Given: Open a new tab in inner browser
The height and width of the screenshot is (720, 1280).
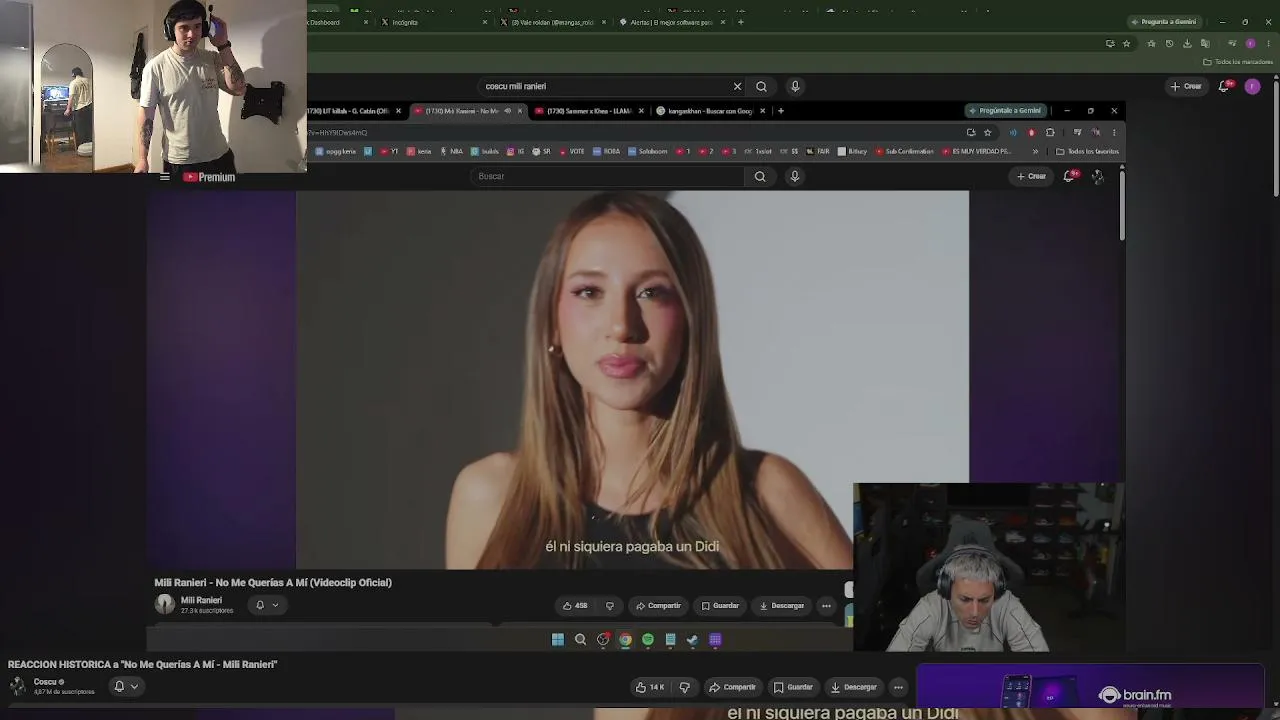Looking at the screenshot, I should (780, 111).
